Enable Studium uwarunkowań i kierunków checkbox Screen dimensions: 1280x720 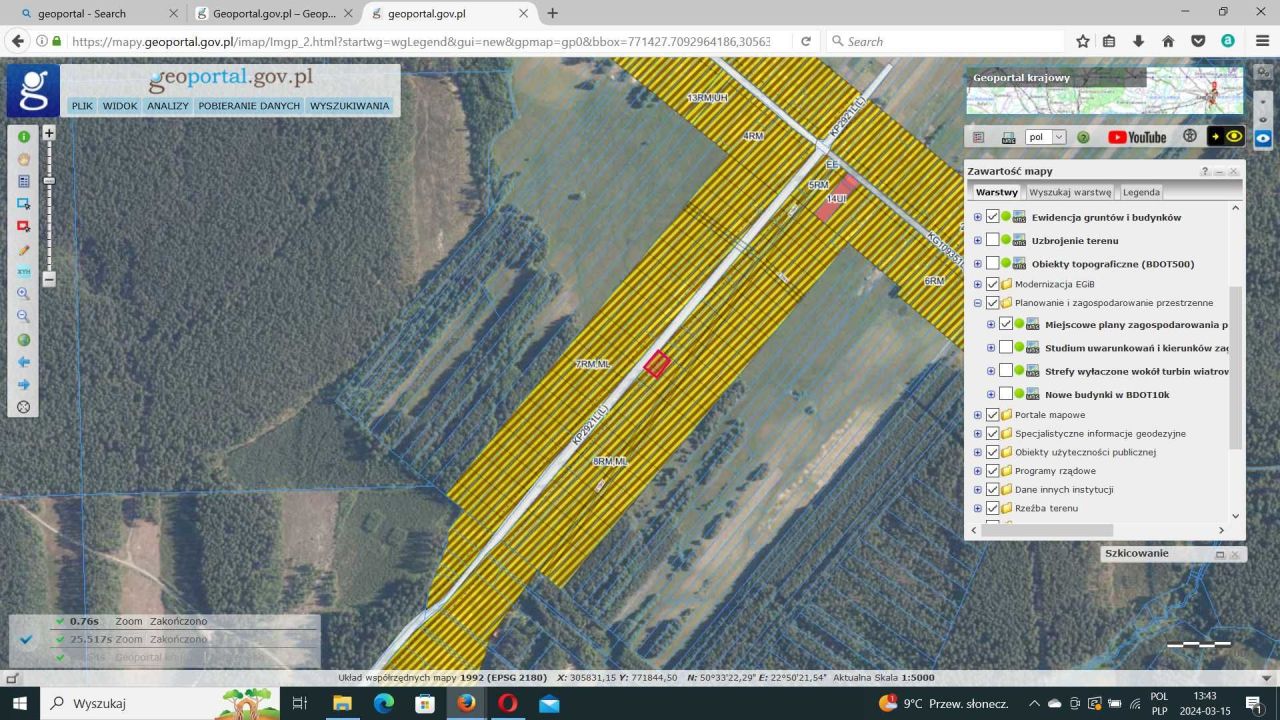[1006, 347]
